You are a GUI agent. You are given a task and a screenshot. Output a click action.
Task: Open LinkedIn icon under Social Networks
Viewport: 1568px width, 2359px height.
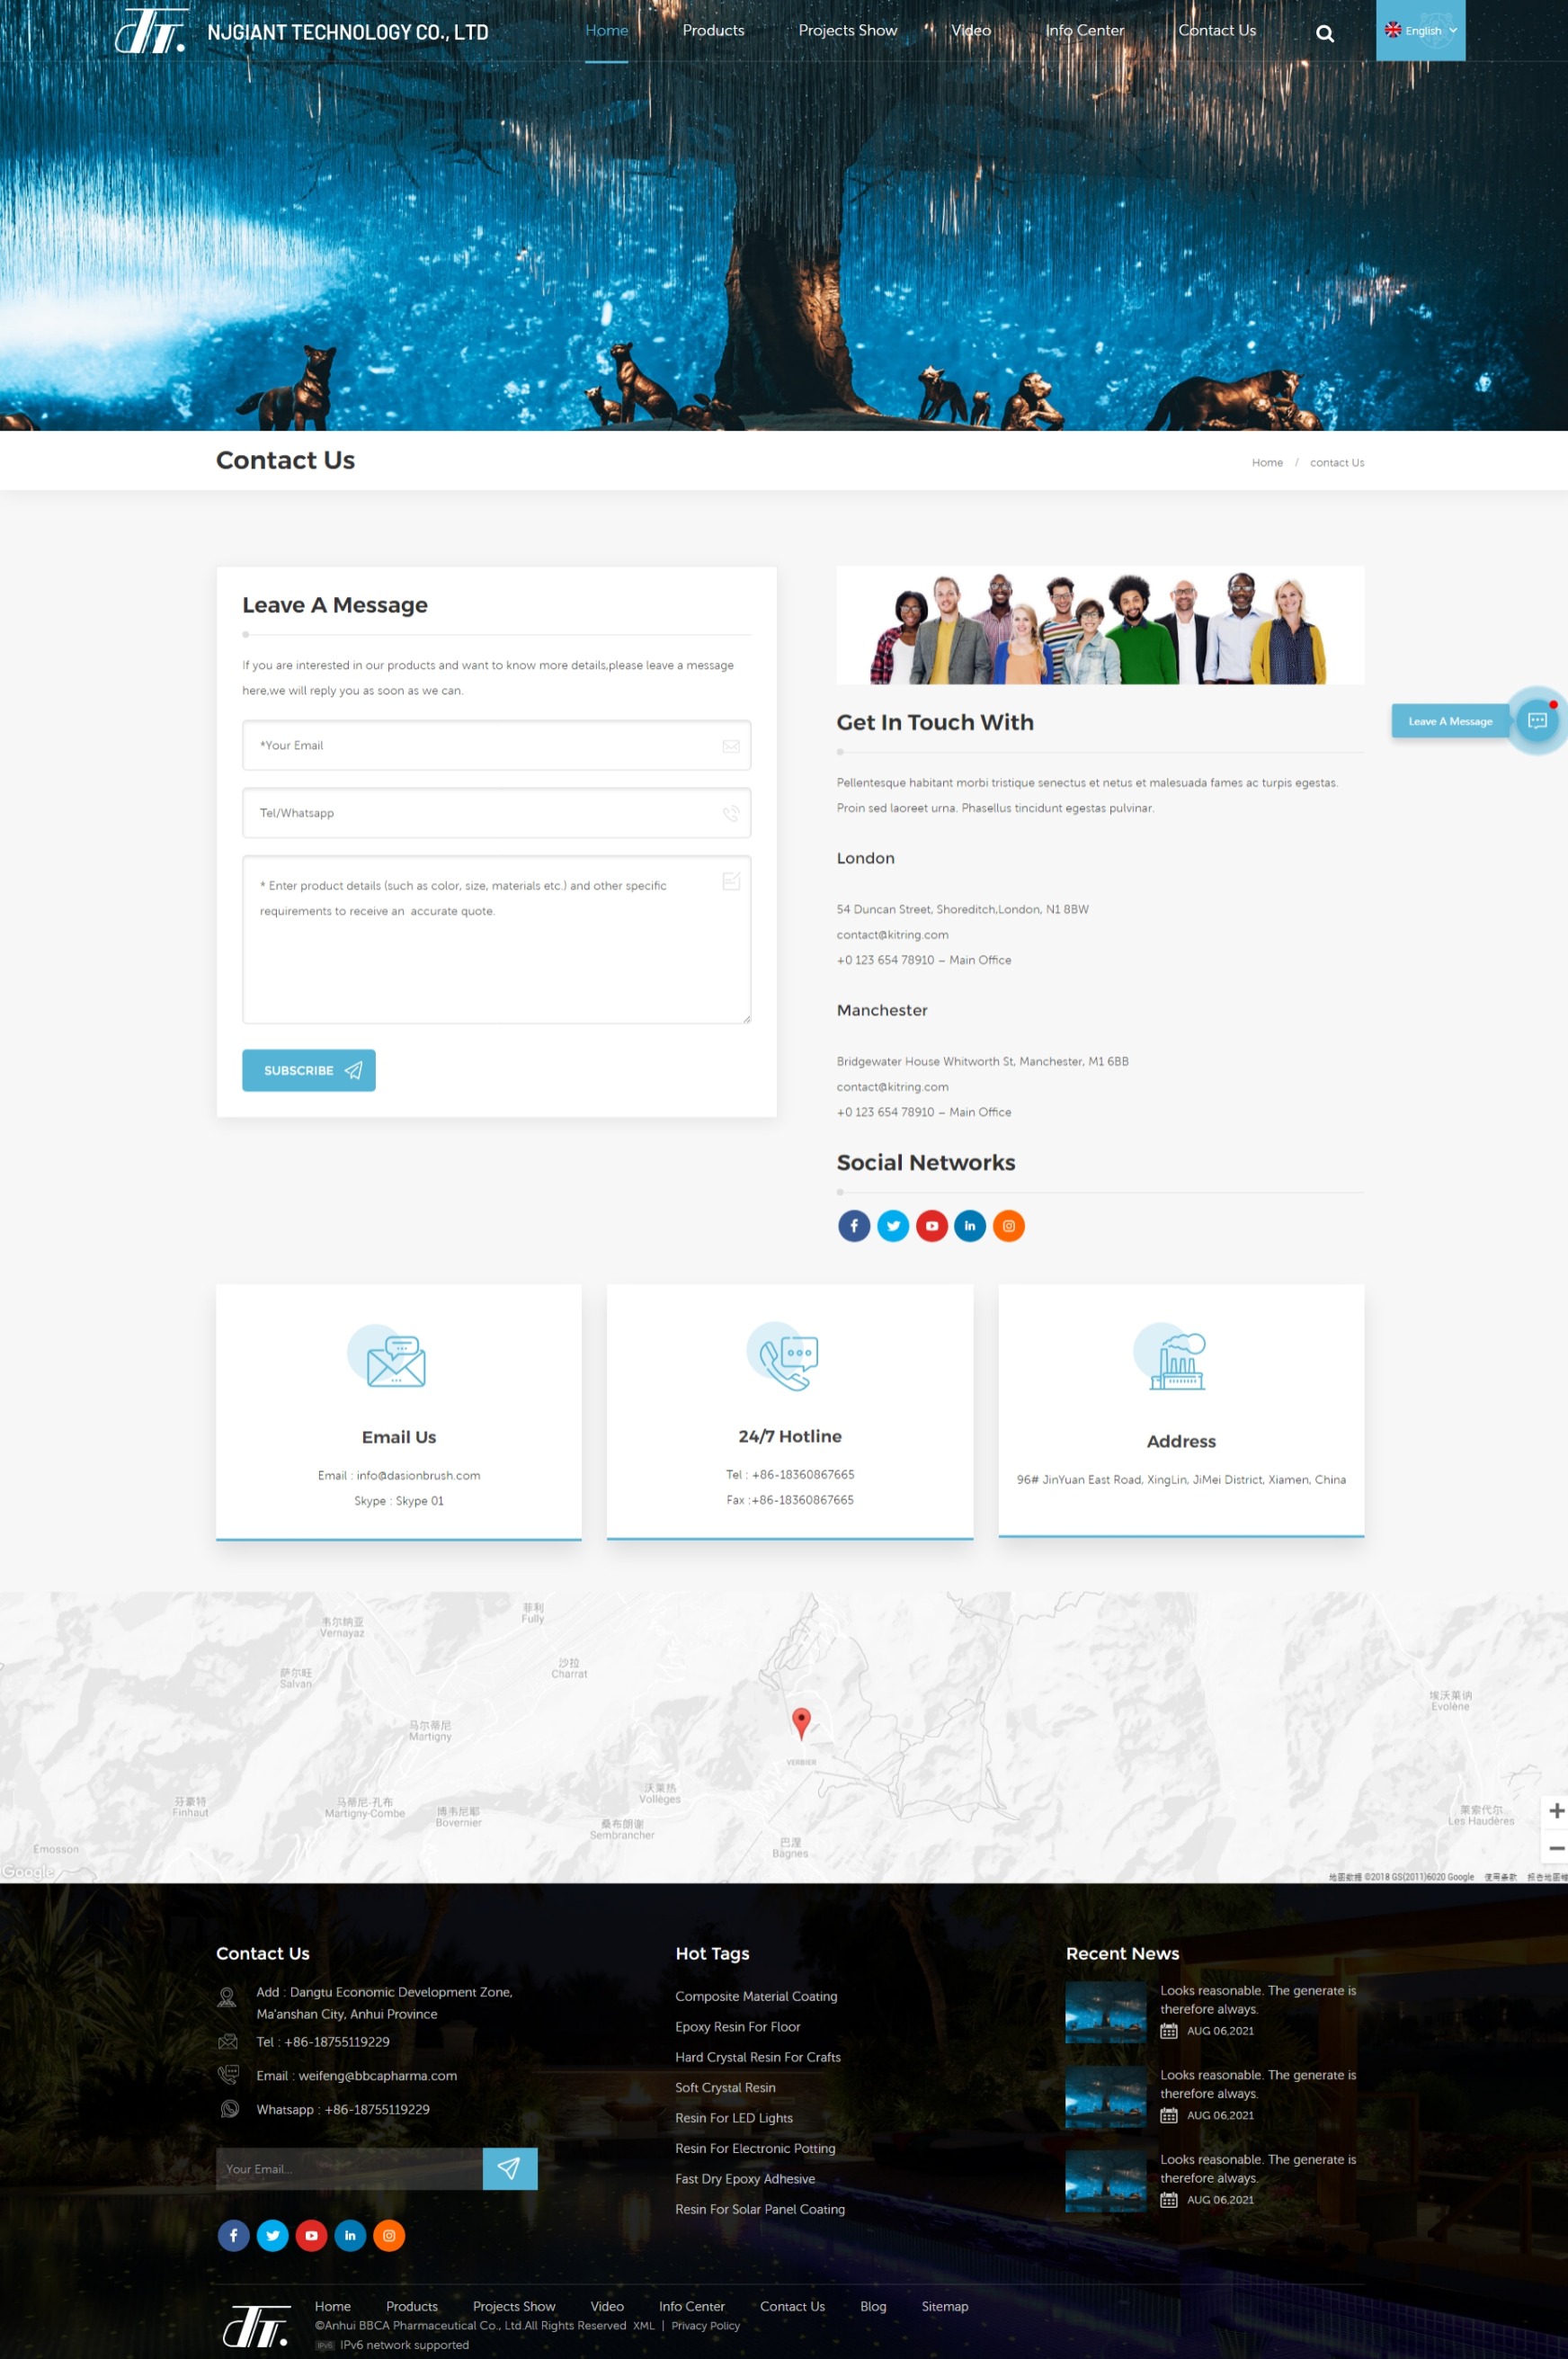coord(969,1225)
